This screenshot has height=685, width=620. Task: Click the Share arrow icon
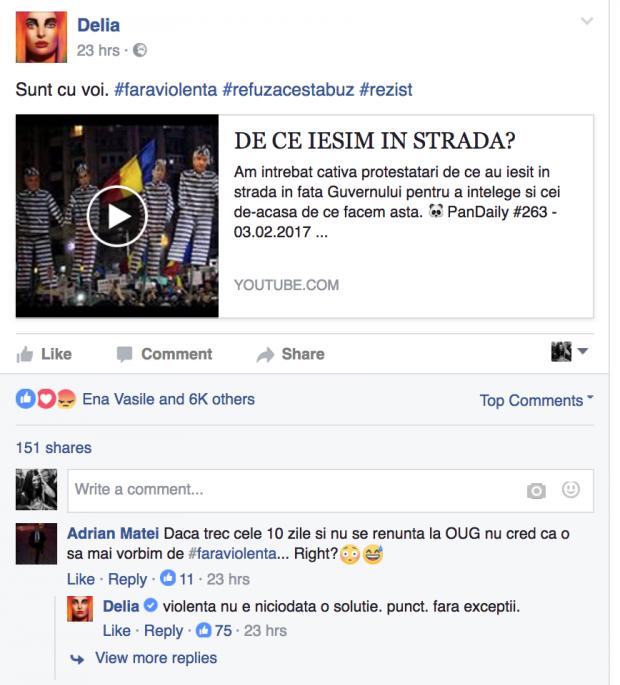pos(265,355)
